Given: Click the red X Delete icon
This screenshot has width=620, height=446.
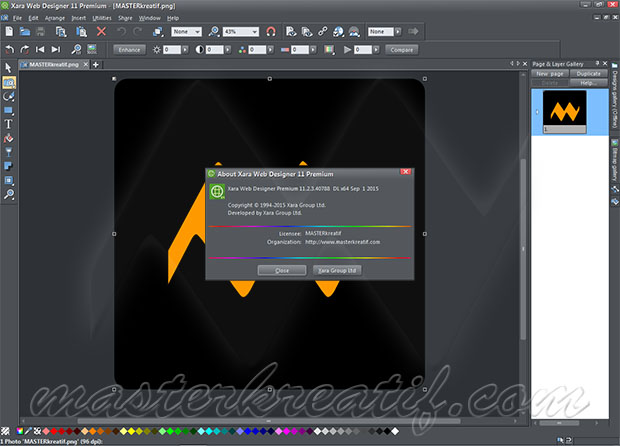Looking at the screenshot, I should coord(101,31).
